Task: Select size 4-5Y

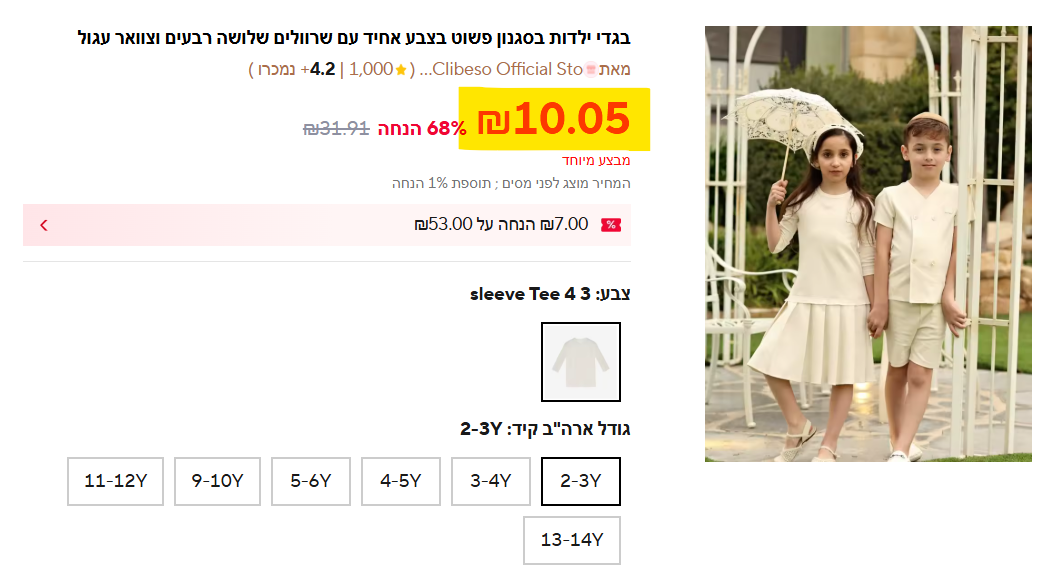Action: 401,481
